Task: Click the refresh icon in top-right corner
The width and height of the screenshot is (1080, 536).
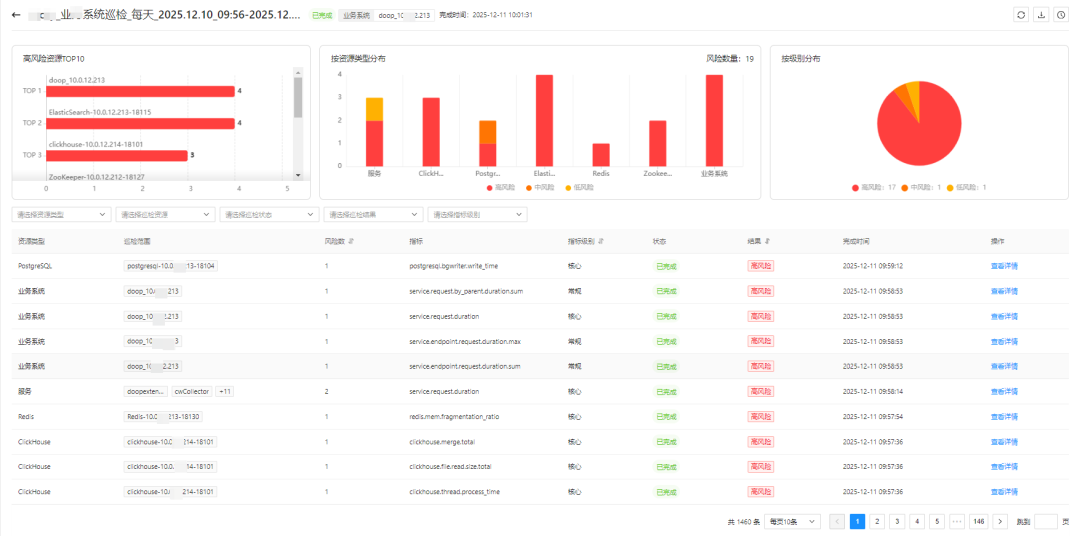Action: tap(1021, 14)
